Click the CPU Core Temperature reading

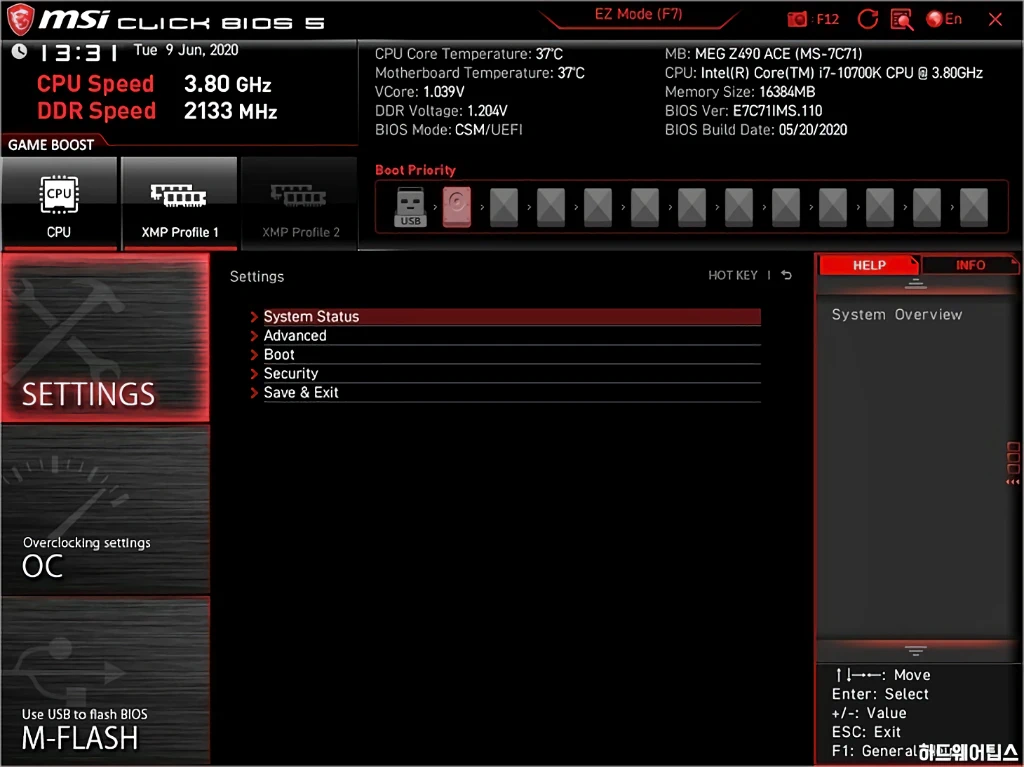(469, 54)
